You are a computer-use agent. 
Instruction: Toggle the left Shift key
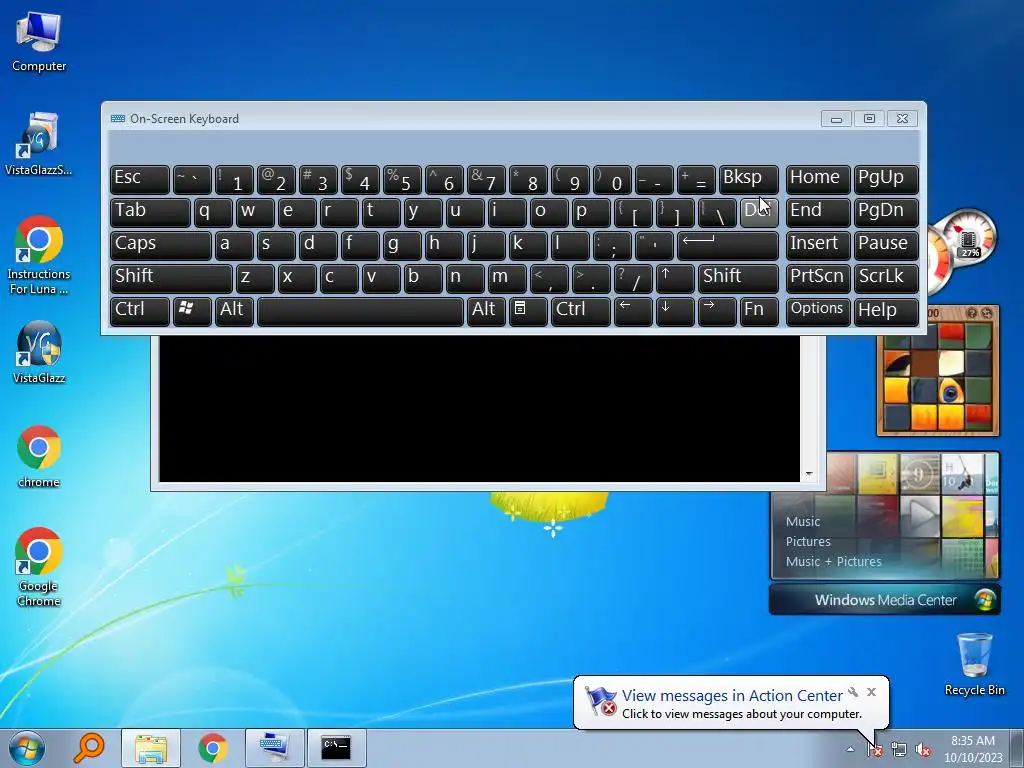click(x=171, y=278)
